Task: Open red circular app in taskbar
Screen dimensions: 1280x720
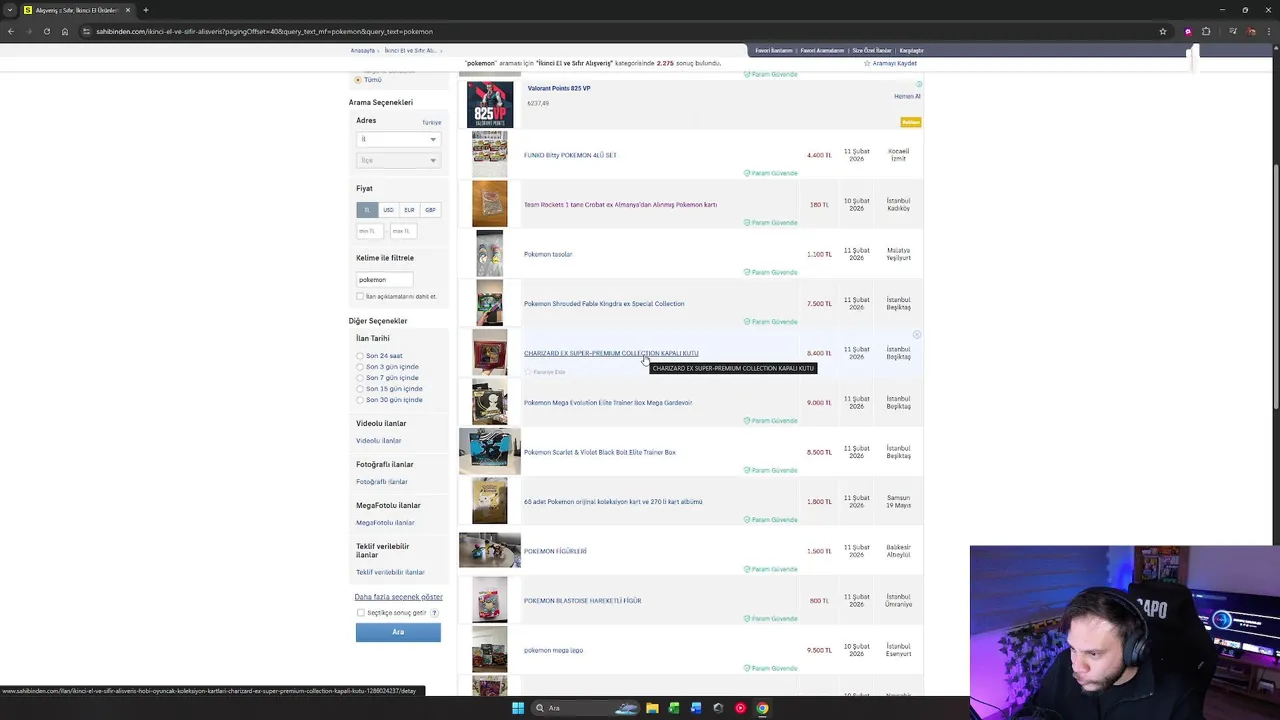Action: click(x=740, y=708)
